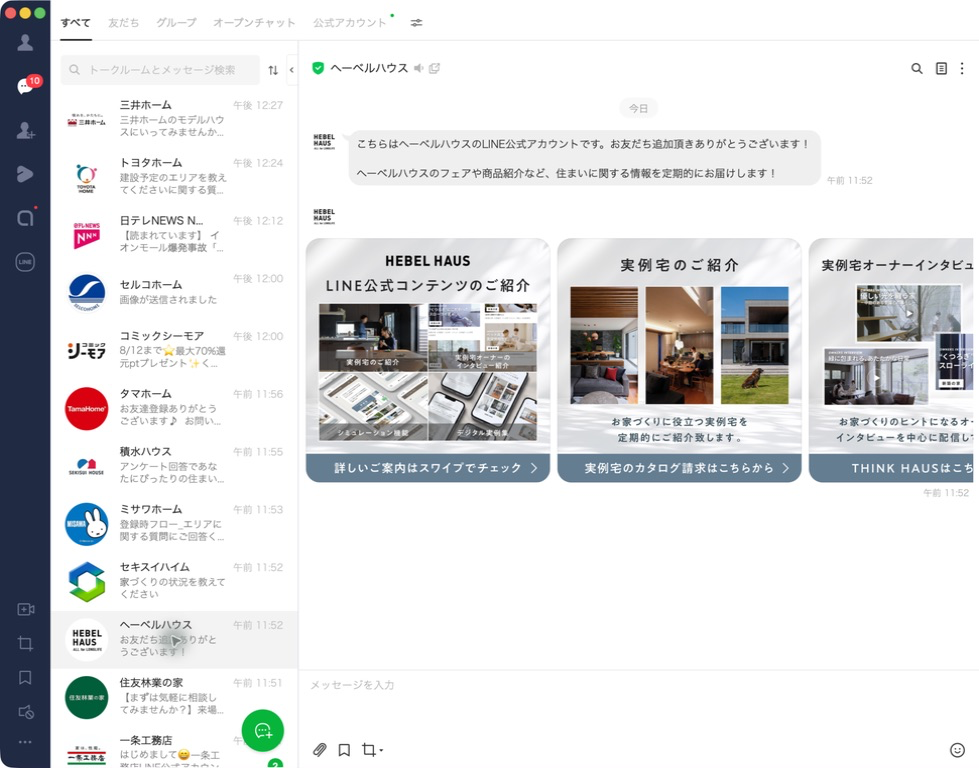Create new chat with green button
This screenshot has height=768, width=979.
pos(263,731)
